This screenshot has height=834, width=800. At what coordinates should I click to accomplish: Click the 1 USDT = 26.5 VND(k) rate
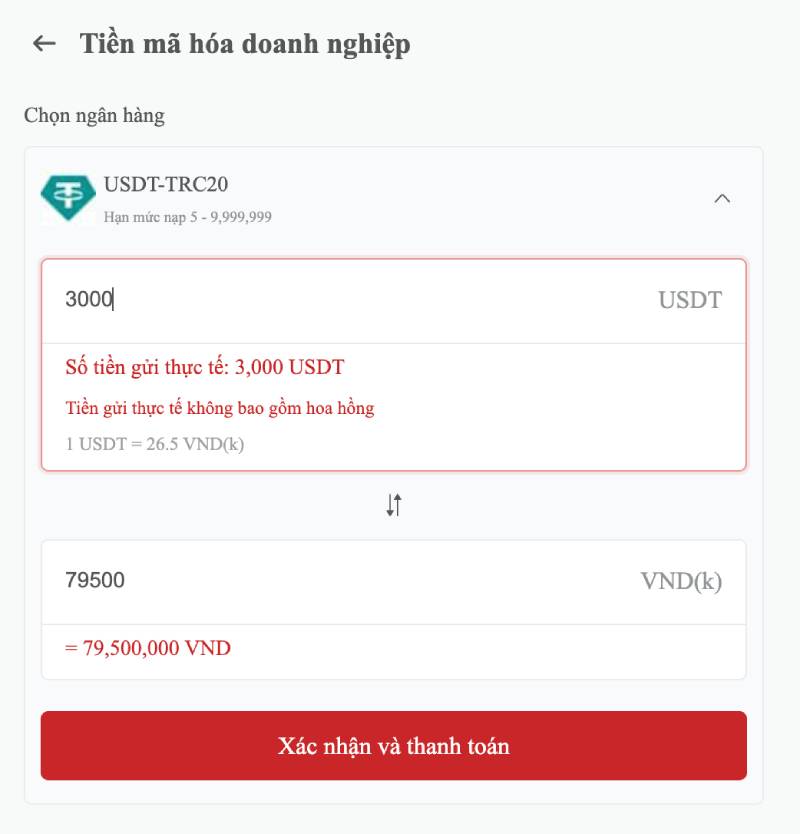tap(155, 443)
